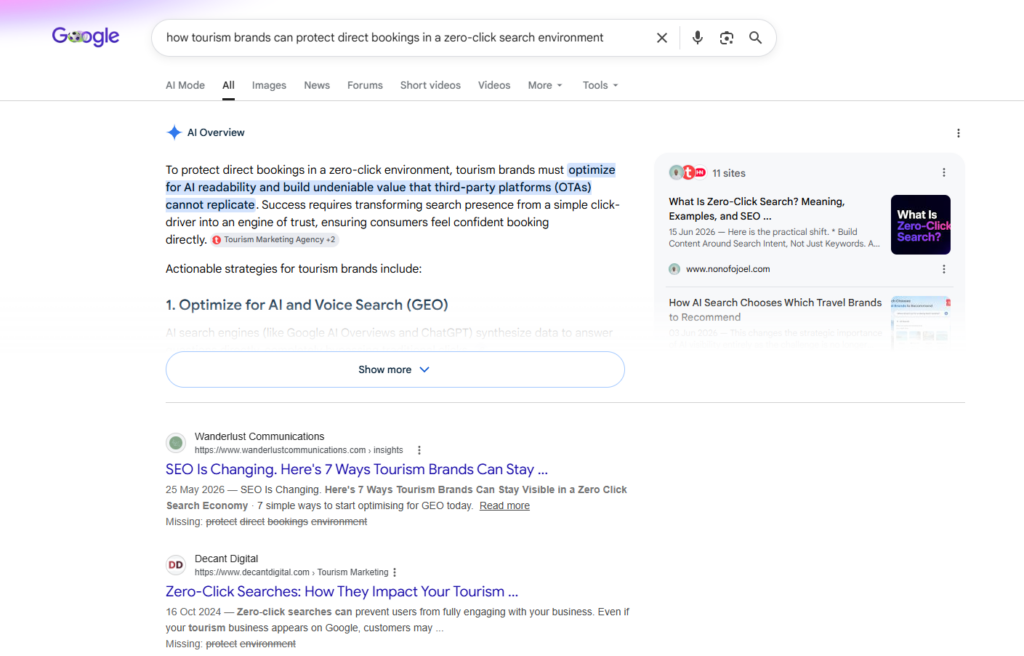Open the 11 sites panel three-dot menu

(944, 172)
